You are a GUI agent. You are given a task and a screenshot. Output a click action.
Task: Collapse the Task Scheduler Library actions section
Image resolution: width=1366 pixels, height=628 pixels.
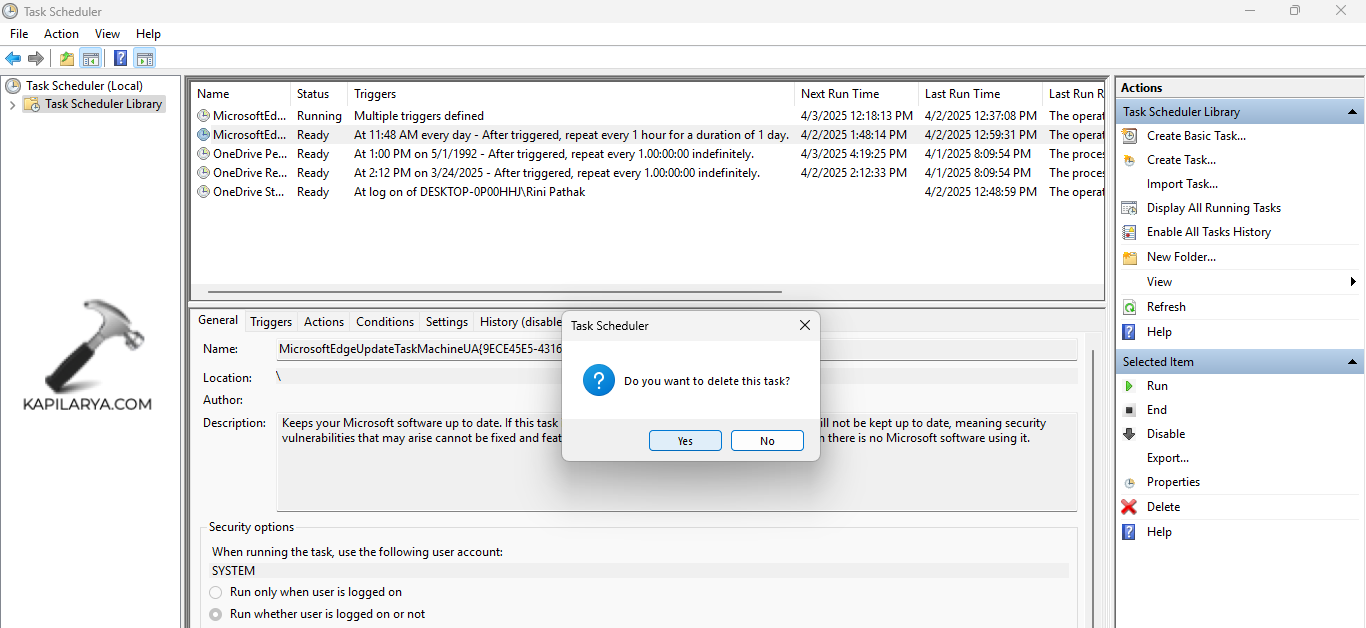pos(1352,112)
